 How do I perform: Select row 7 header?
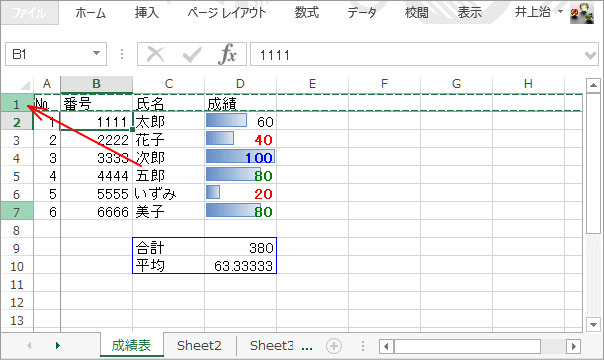(17, 212)
